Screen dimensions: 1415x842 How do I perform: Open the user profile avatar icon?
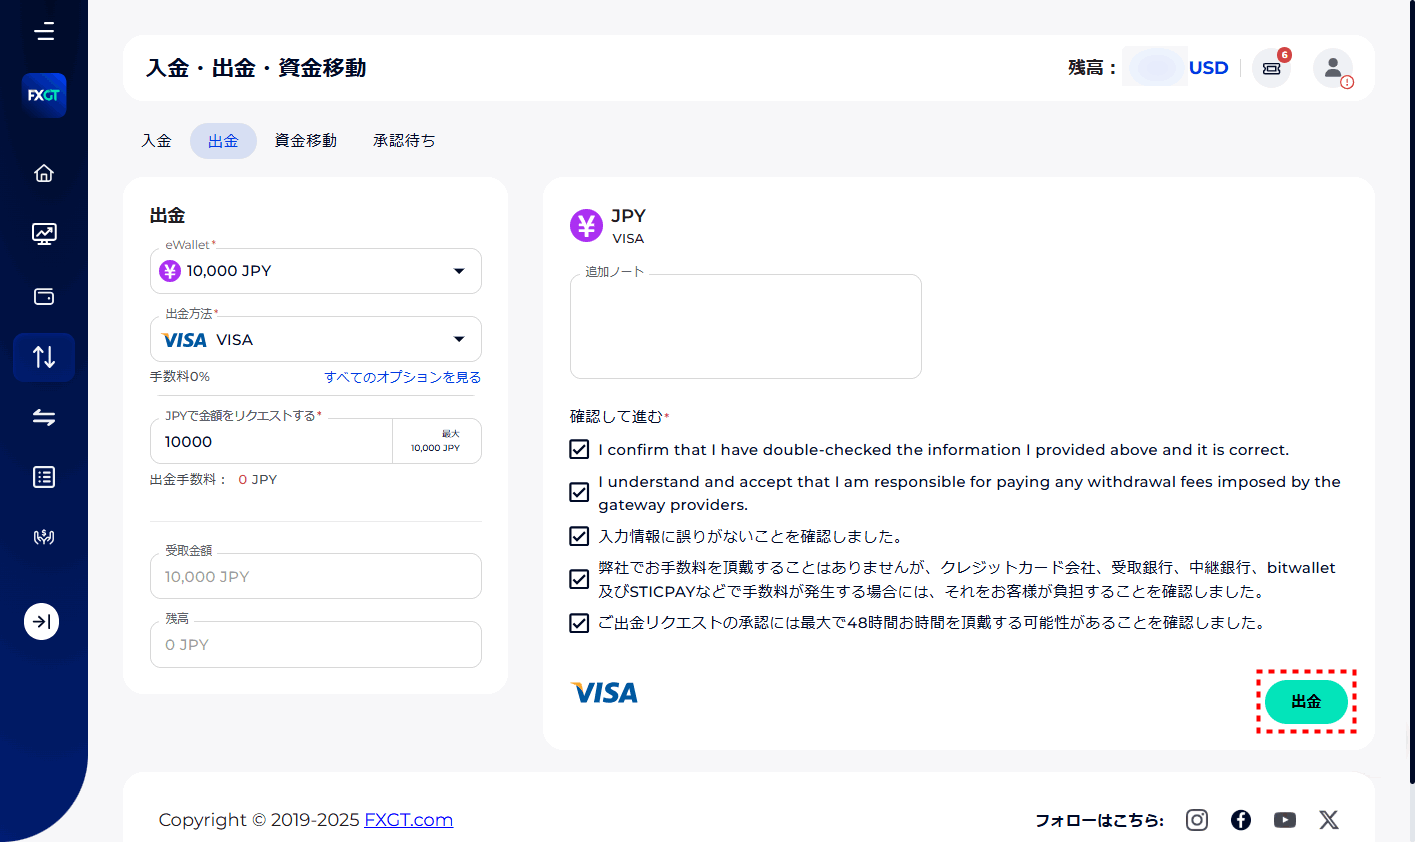1333,68
